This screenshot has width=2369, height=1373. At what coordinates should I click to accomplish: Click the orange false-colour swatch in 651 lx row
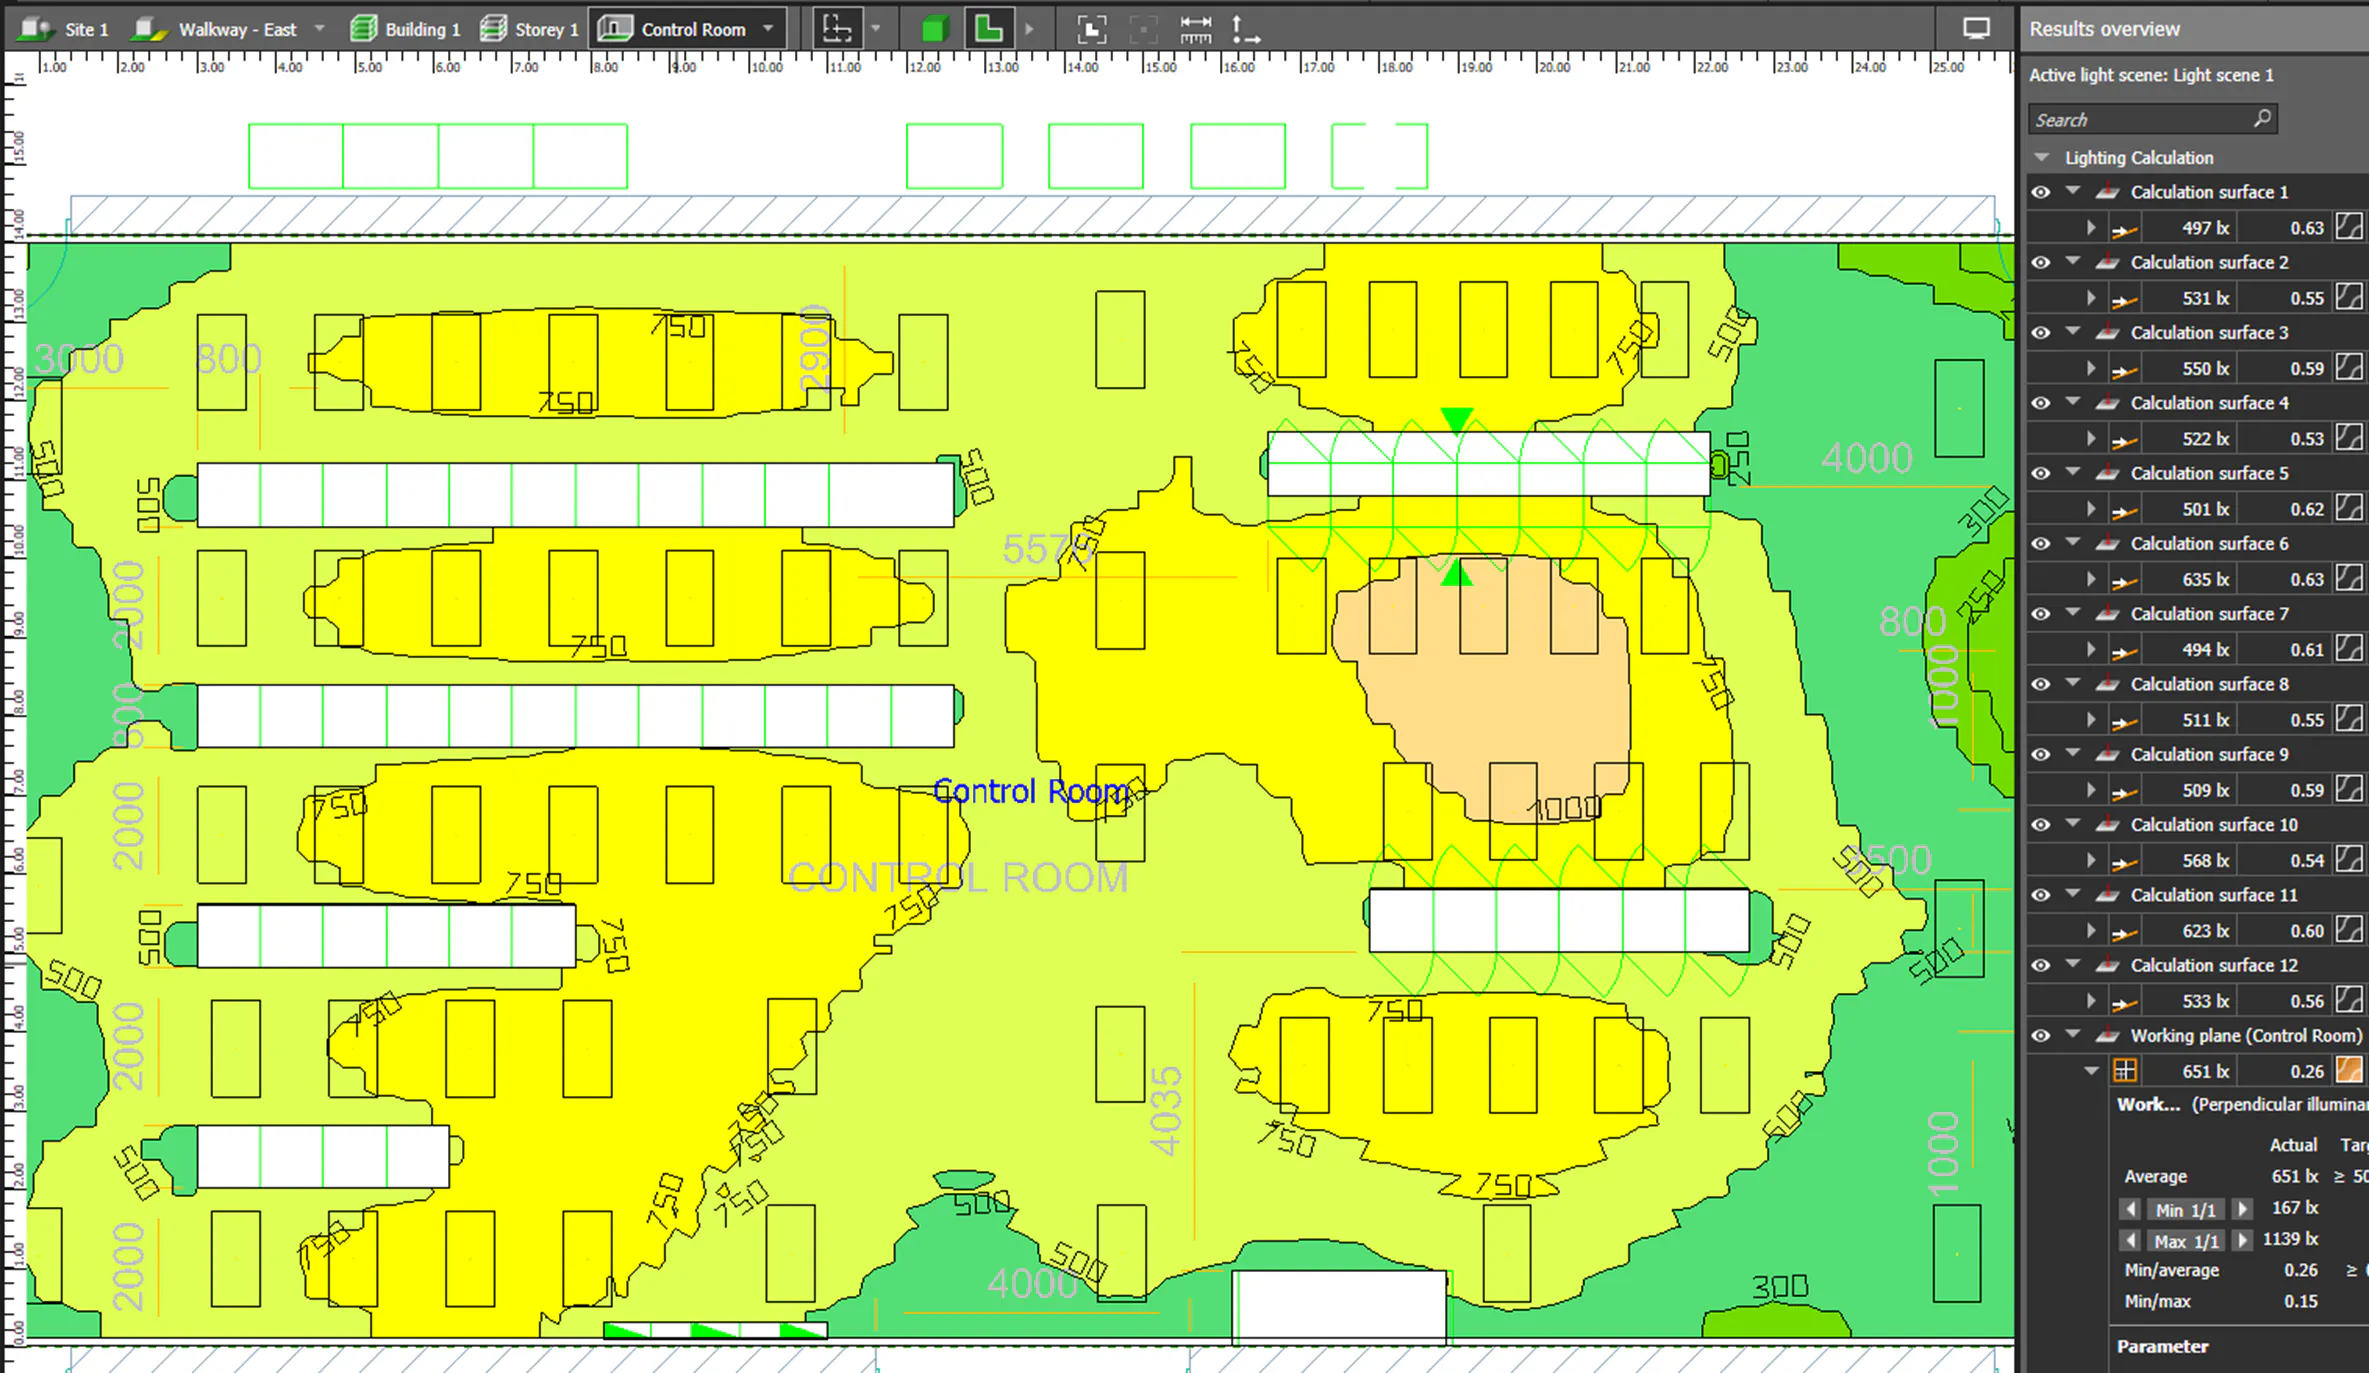coord(2349,1070)
